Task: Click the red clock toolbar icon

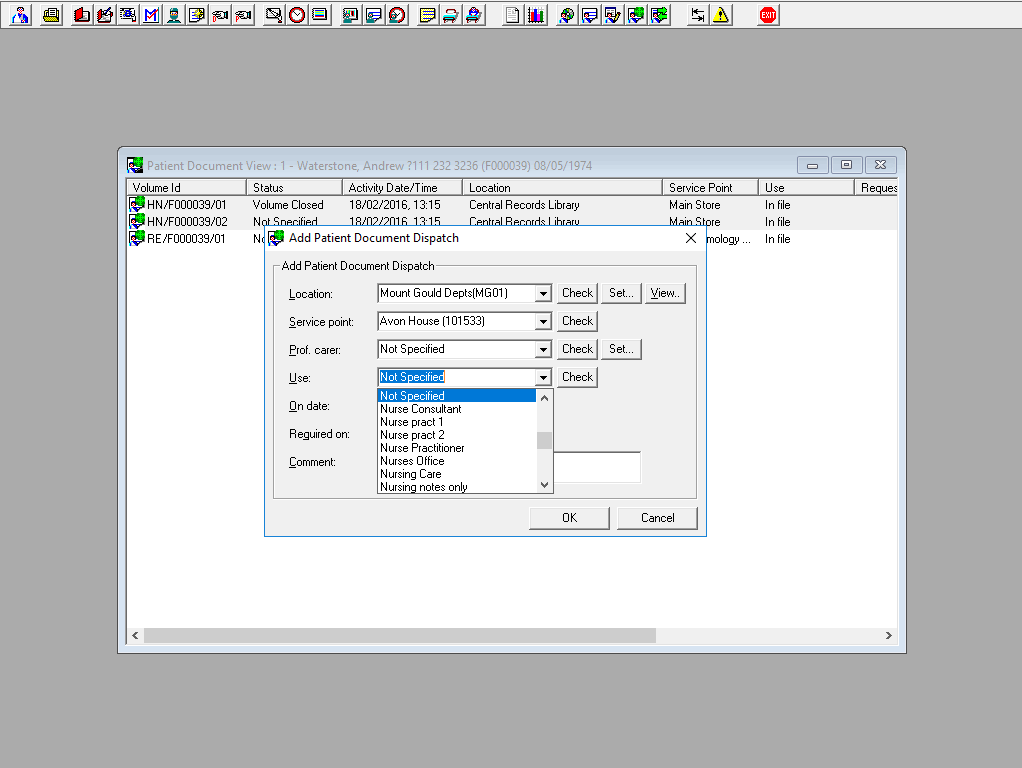Action: 297,15
